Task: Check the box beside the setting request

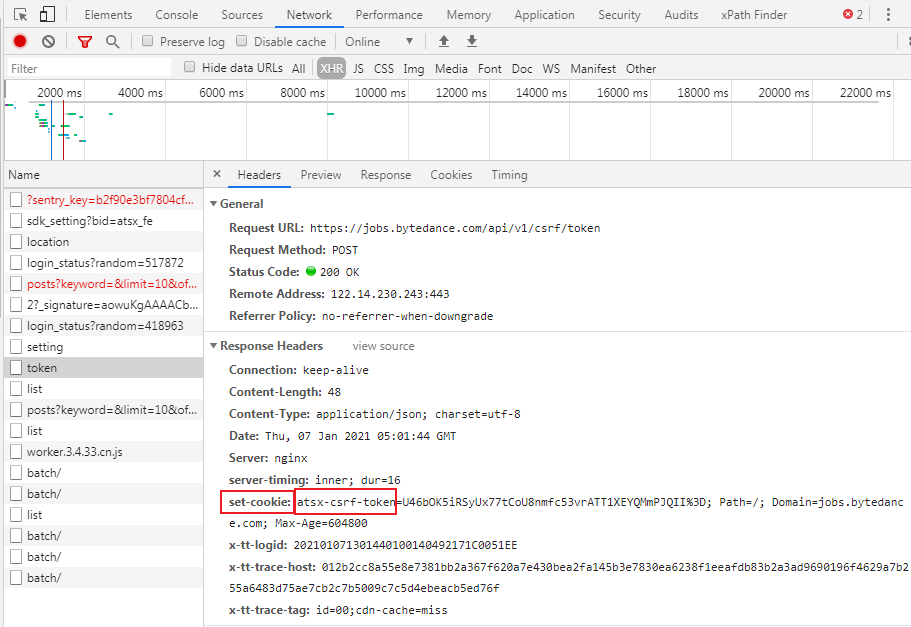Action: pos(16,347)
